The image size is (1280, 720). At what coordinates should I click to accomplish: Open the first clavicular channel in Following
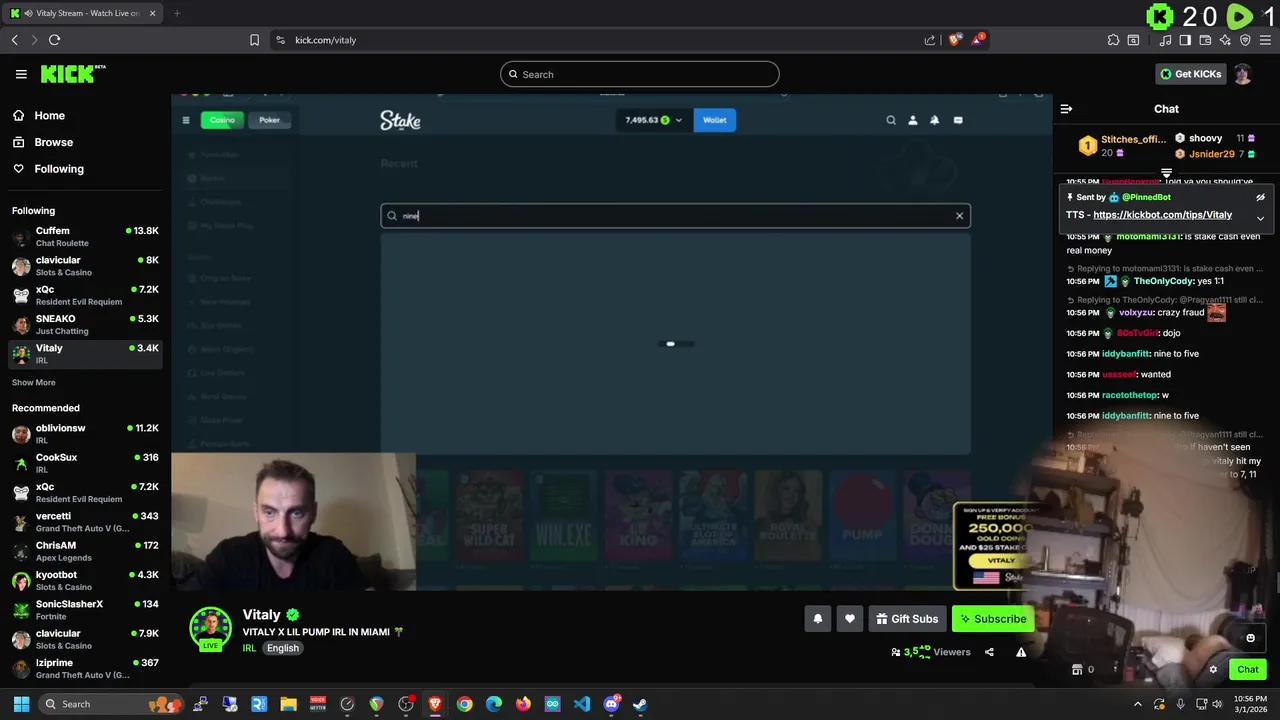85,266
